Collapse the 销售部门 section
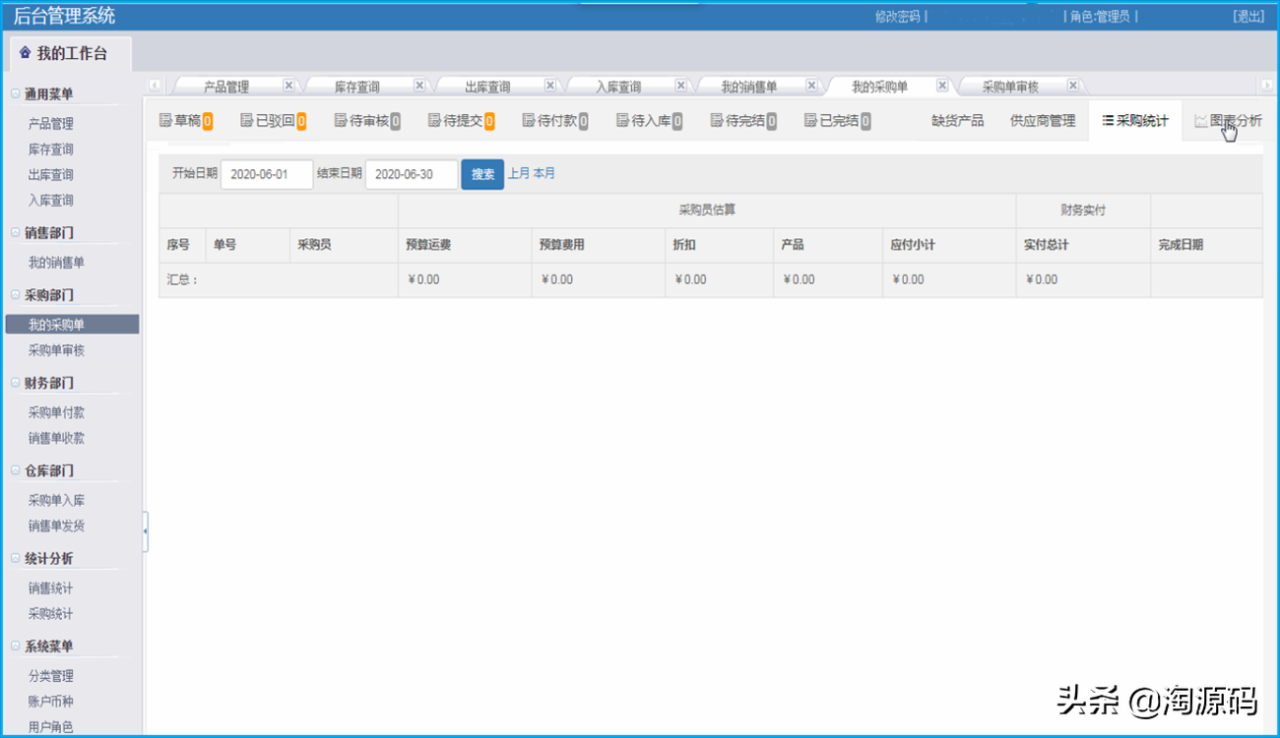The width and height of the screenshot is (1280, 738). tap(15, 233)
